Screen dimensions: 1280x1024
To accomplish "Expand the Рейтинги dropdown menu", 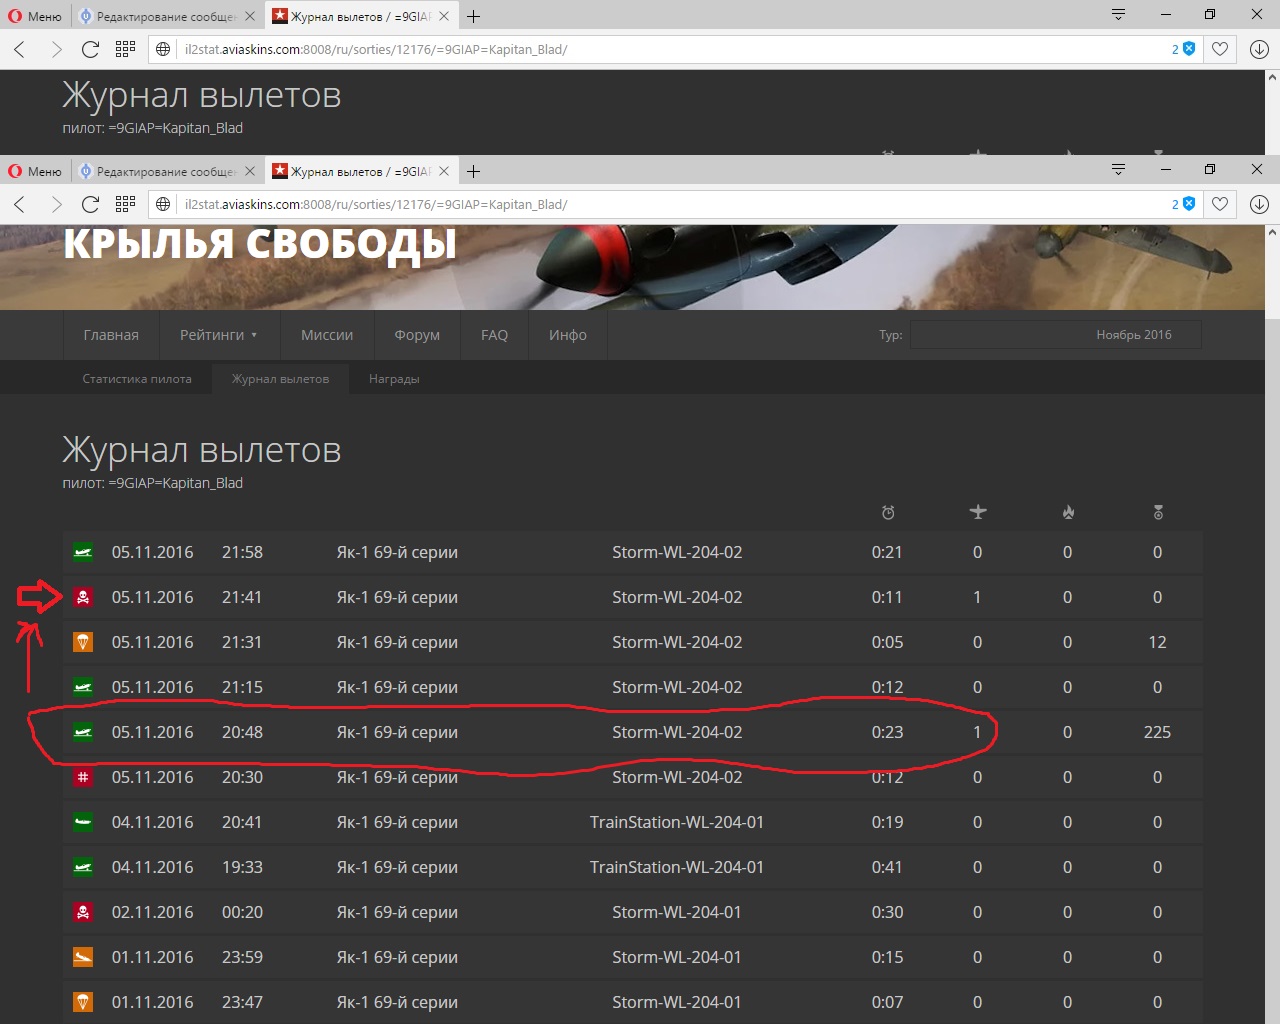I will [218, 335].
